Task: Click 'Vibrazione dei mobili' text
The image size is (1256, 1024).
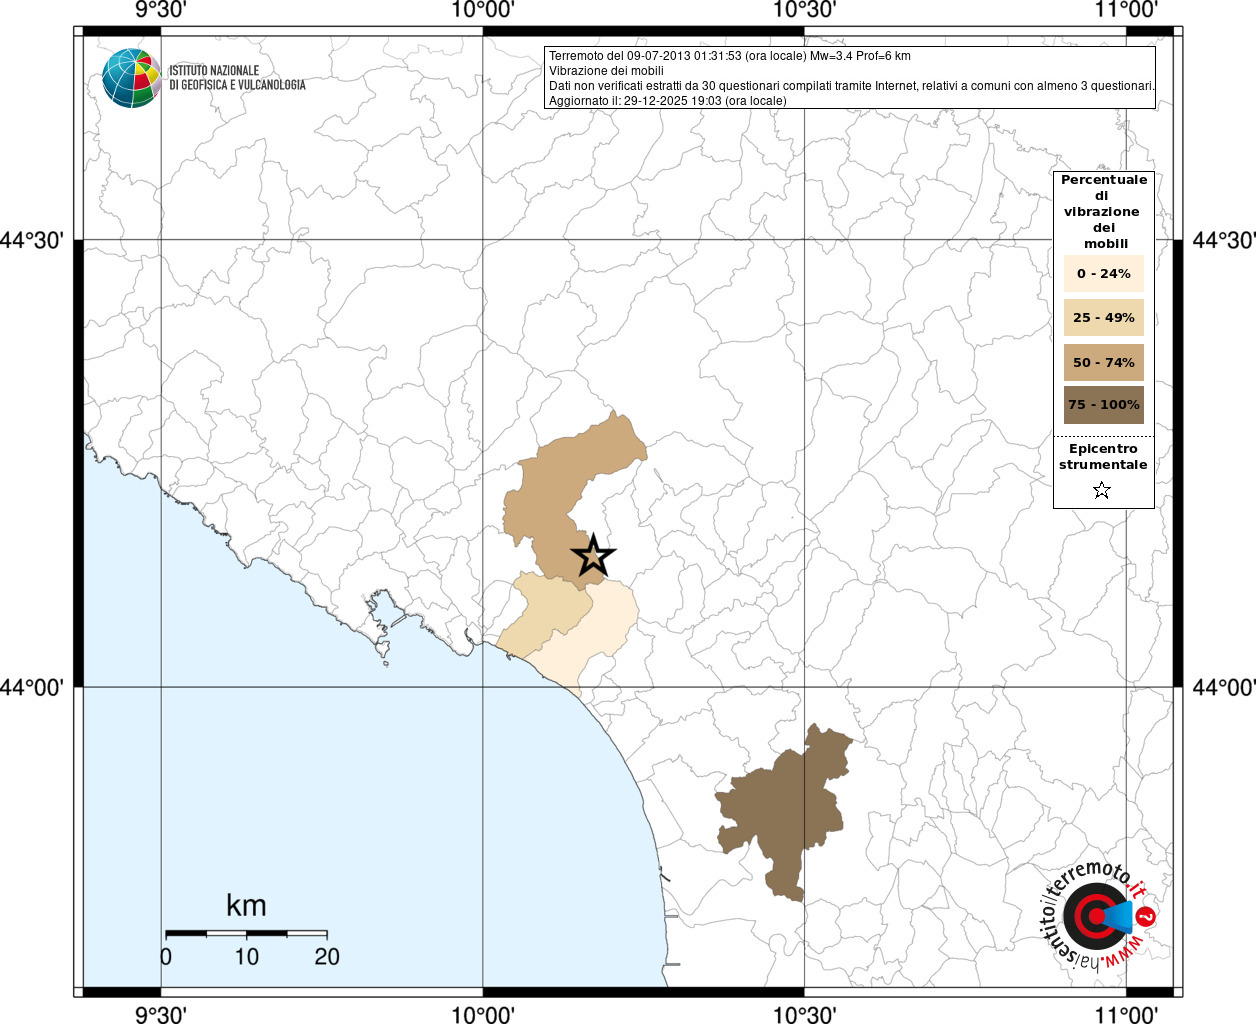Action: pyautogui.click(x=606, y=71)
